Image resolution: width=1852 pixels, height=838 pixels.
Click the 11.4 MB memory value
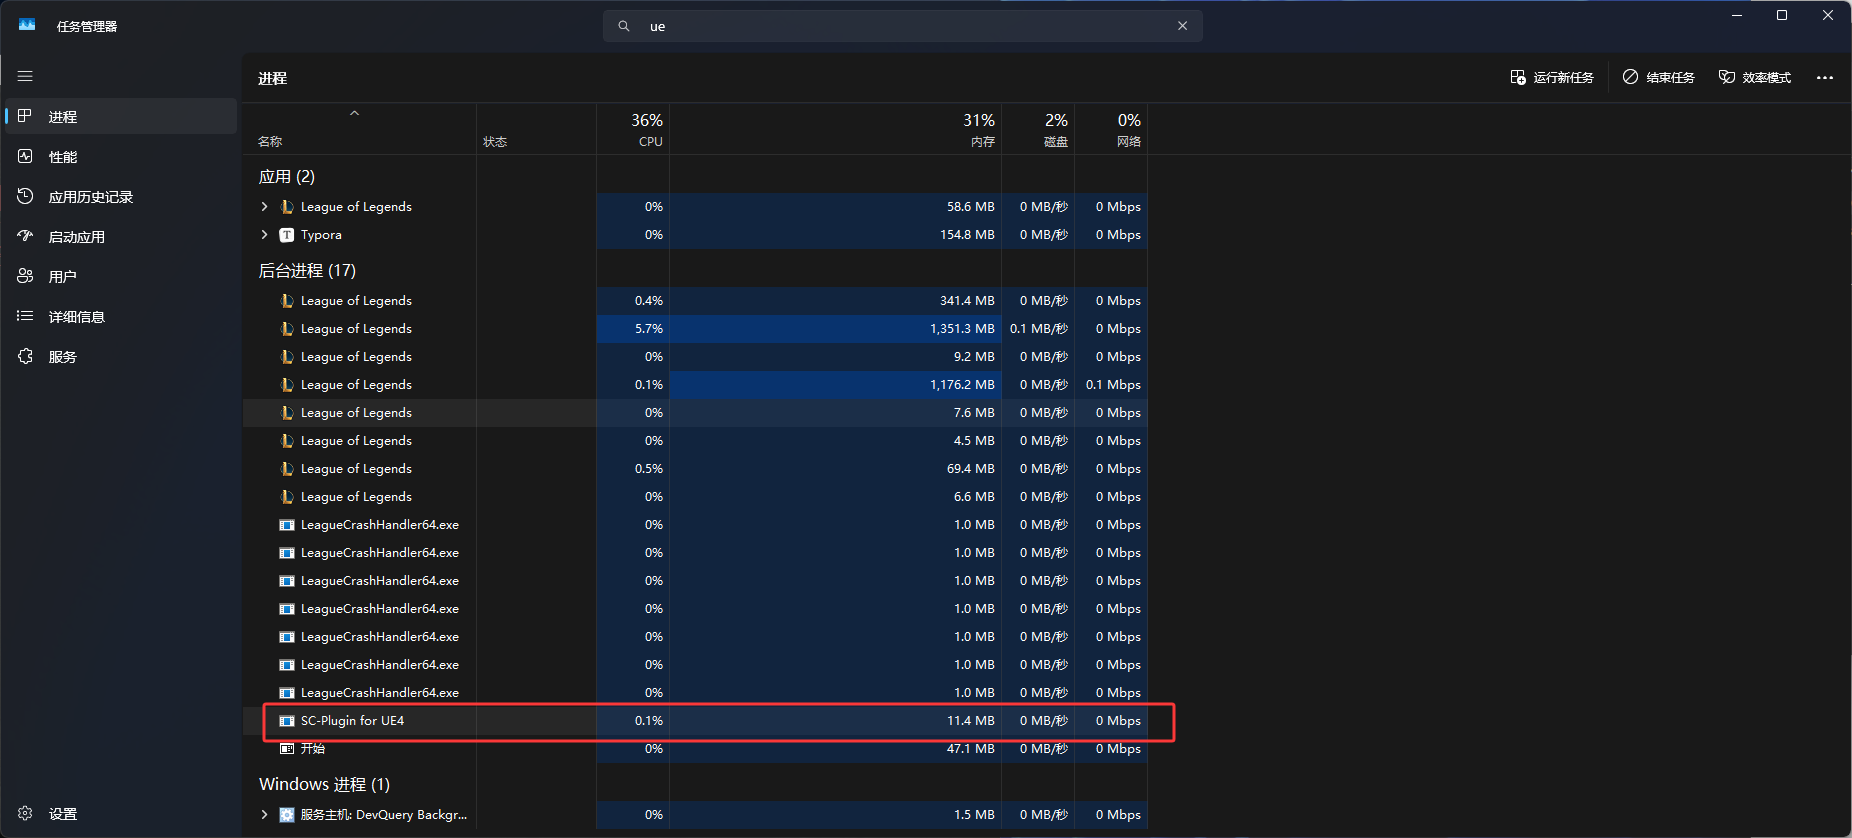tap(971, 720)
